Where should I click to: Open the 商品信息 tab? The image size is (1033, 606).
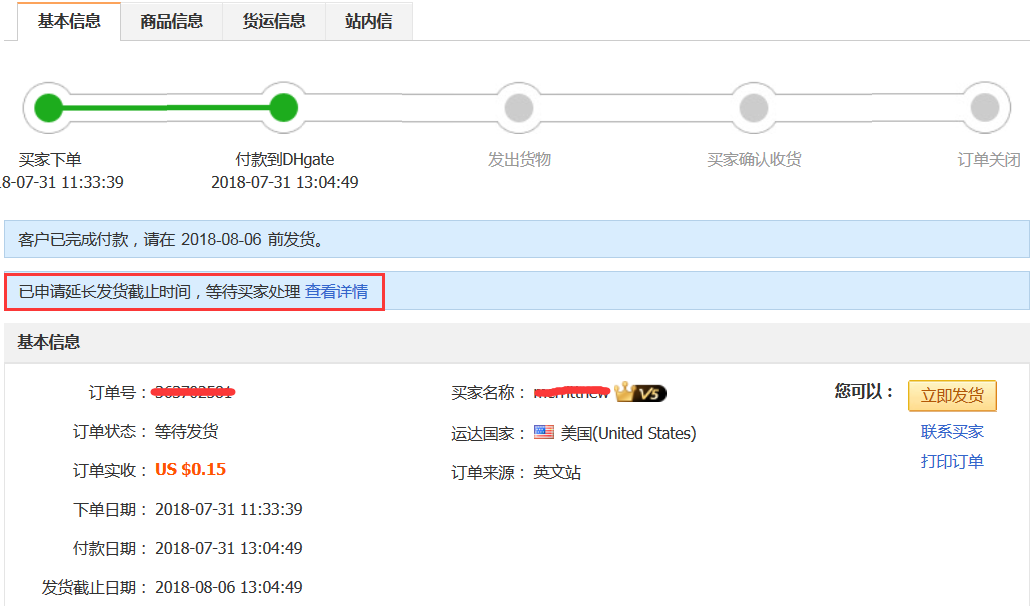click(x=171, y=21)
